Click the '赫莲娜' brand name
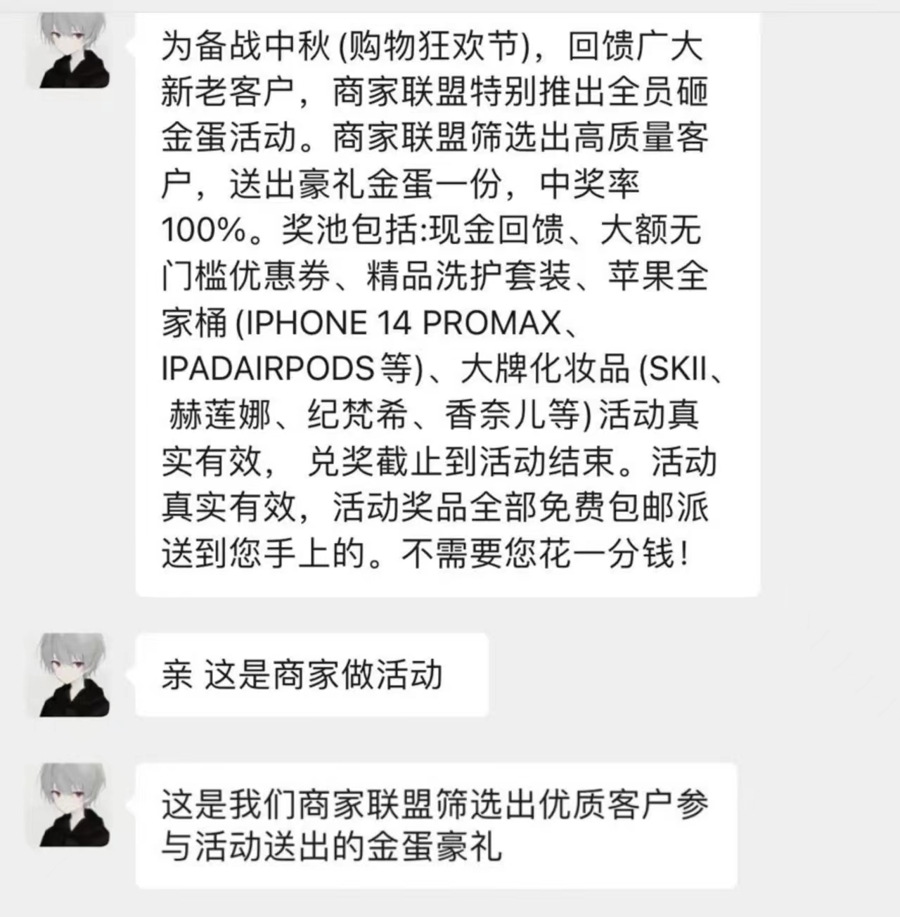The height and width of the screenshot is (917, 900). (219, 415)
